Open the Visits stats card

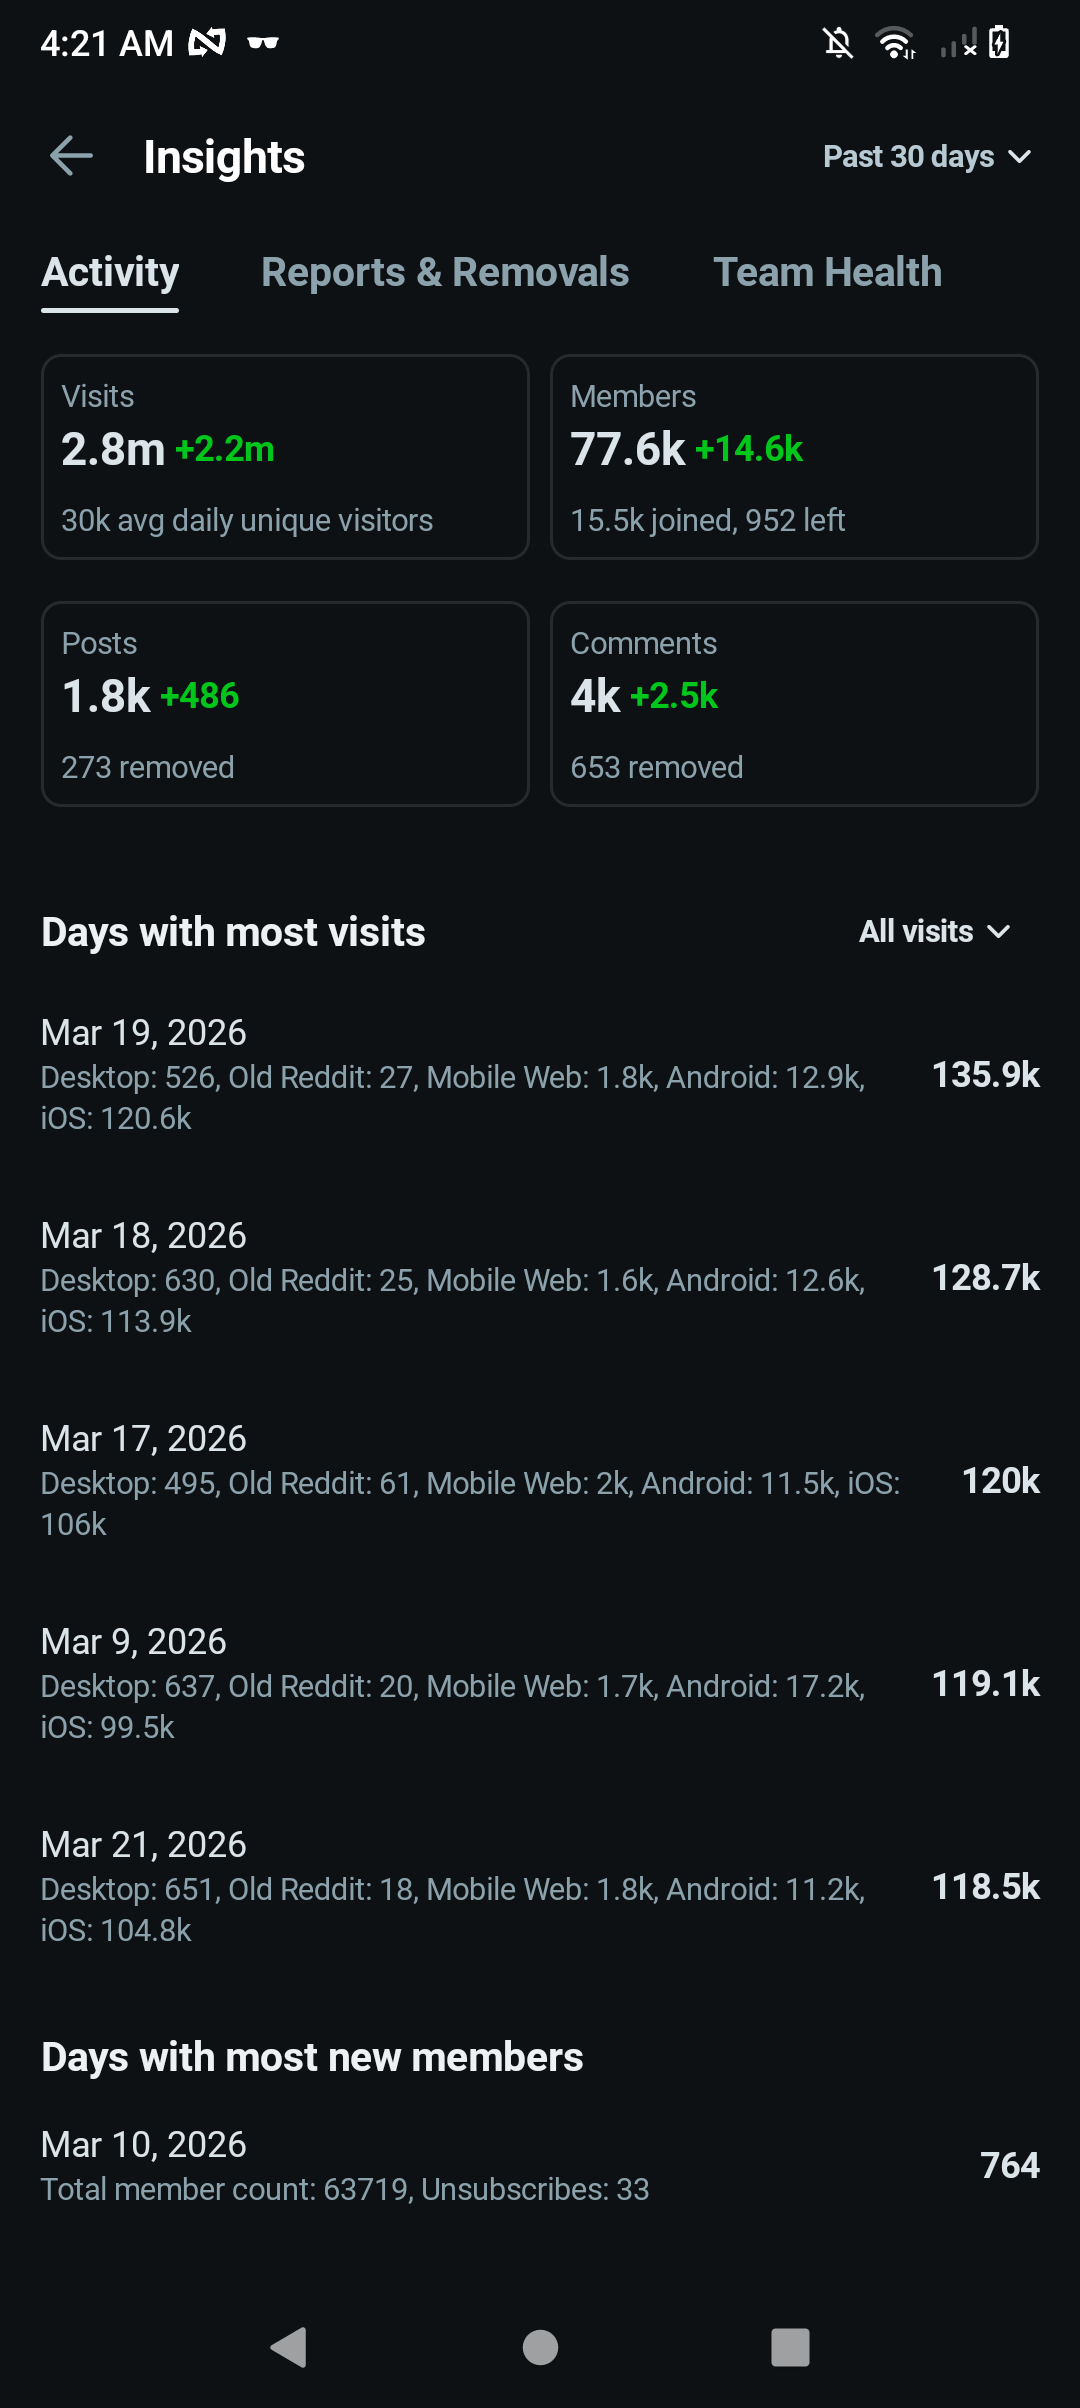click(285, 457)
